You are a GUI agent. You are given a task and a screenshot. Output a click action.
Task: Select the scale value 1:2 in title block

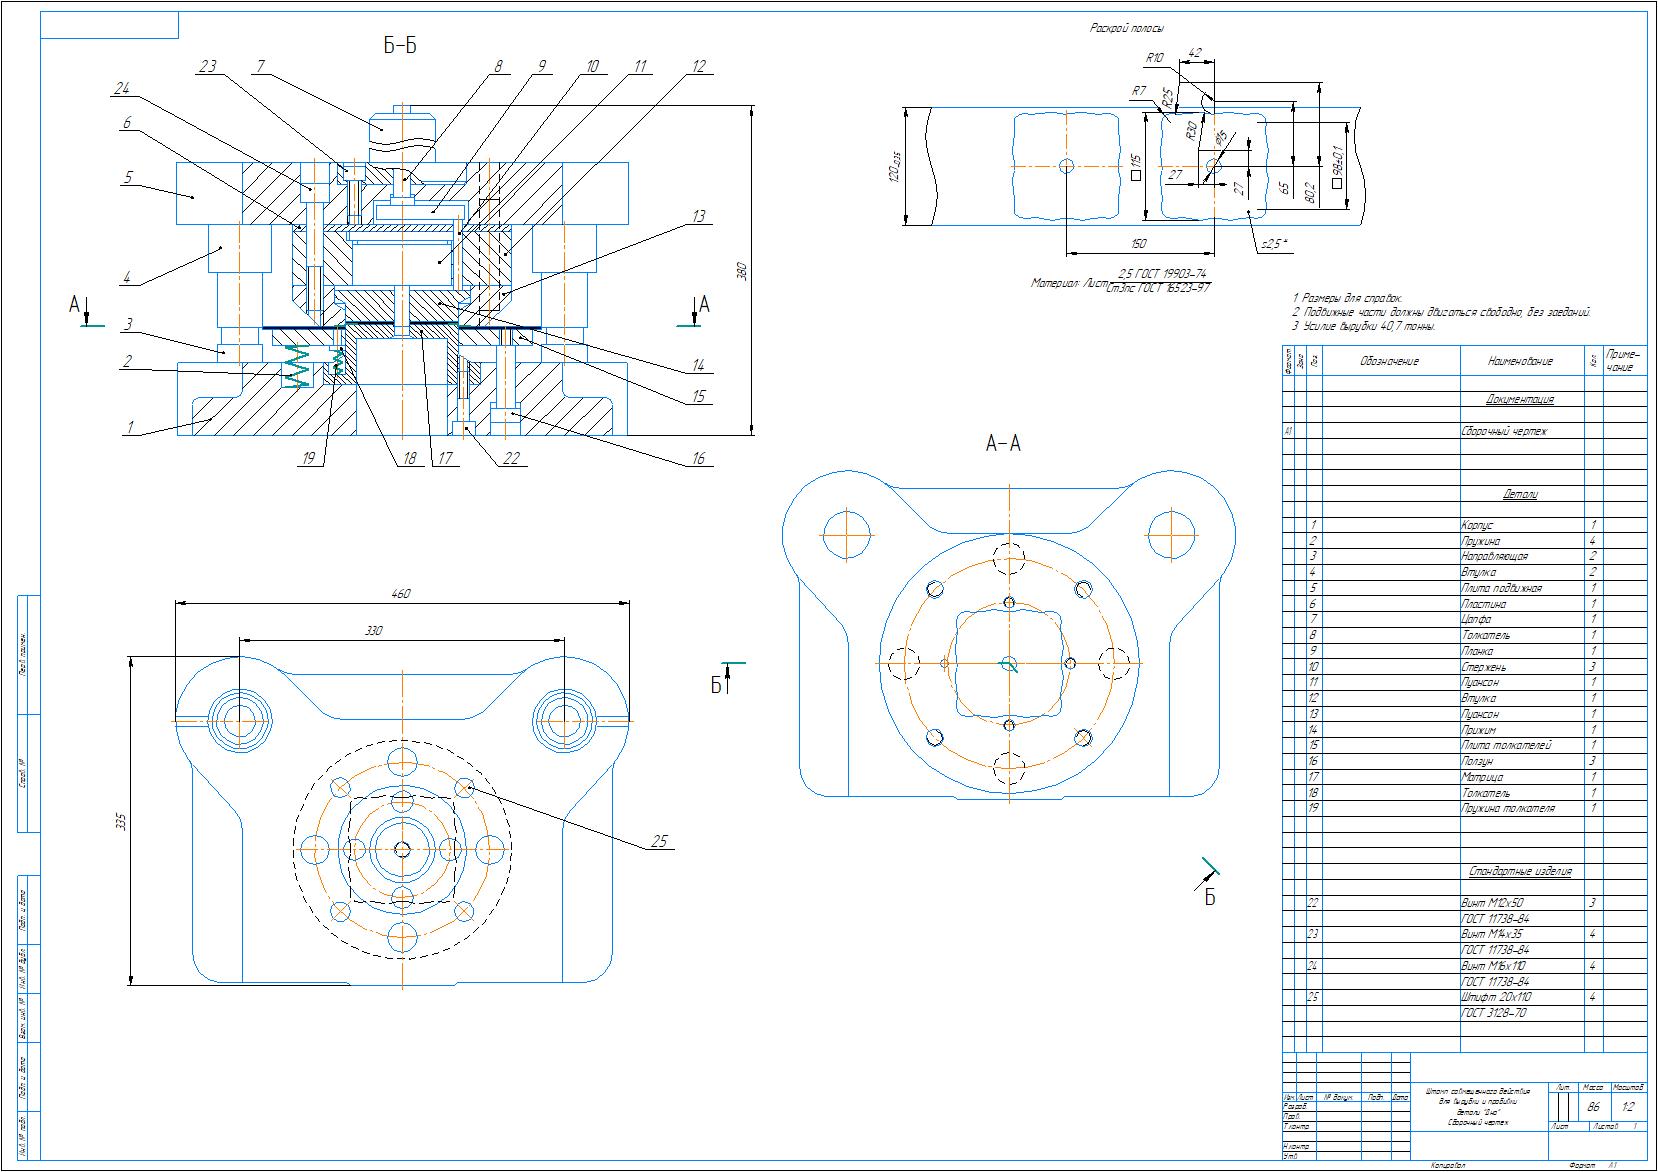1628,1107
